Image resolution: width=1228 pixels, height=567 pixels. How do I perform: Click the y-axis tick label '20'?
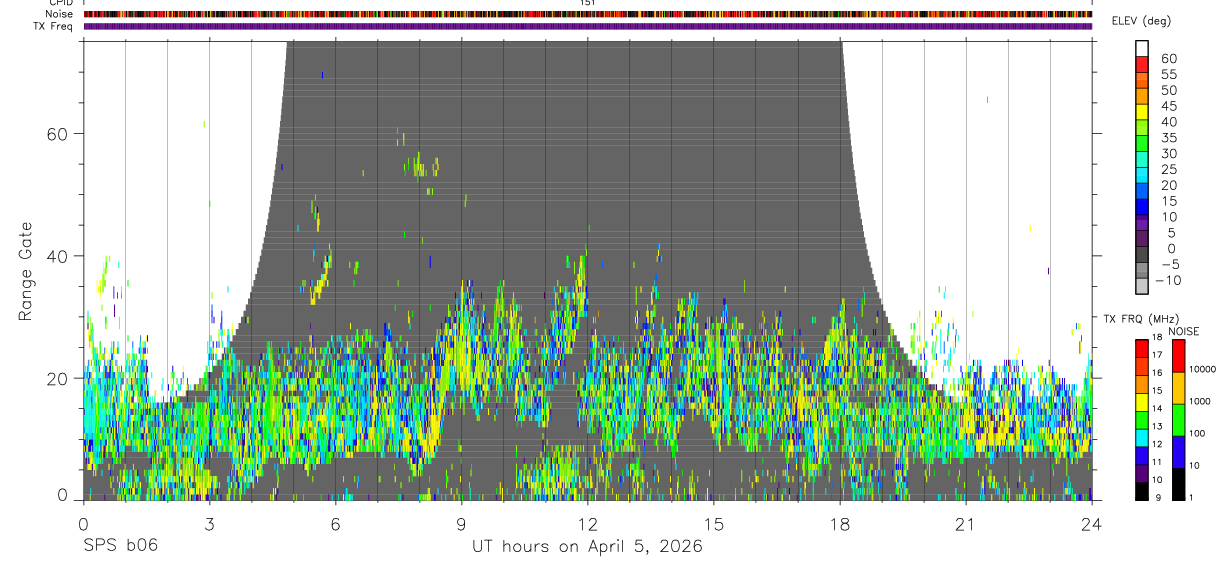(59, 378)
